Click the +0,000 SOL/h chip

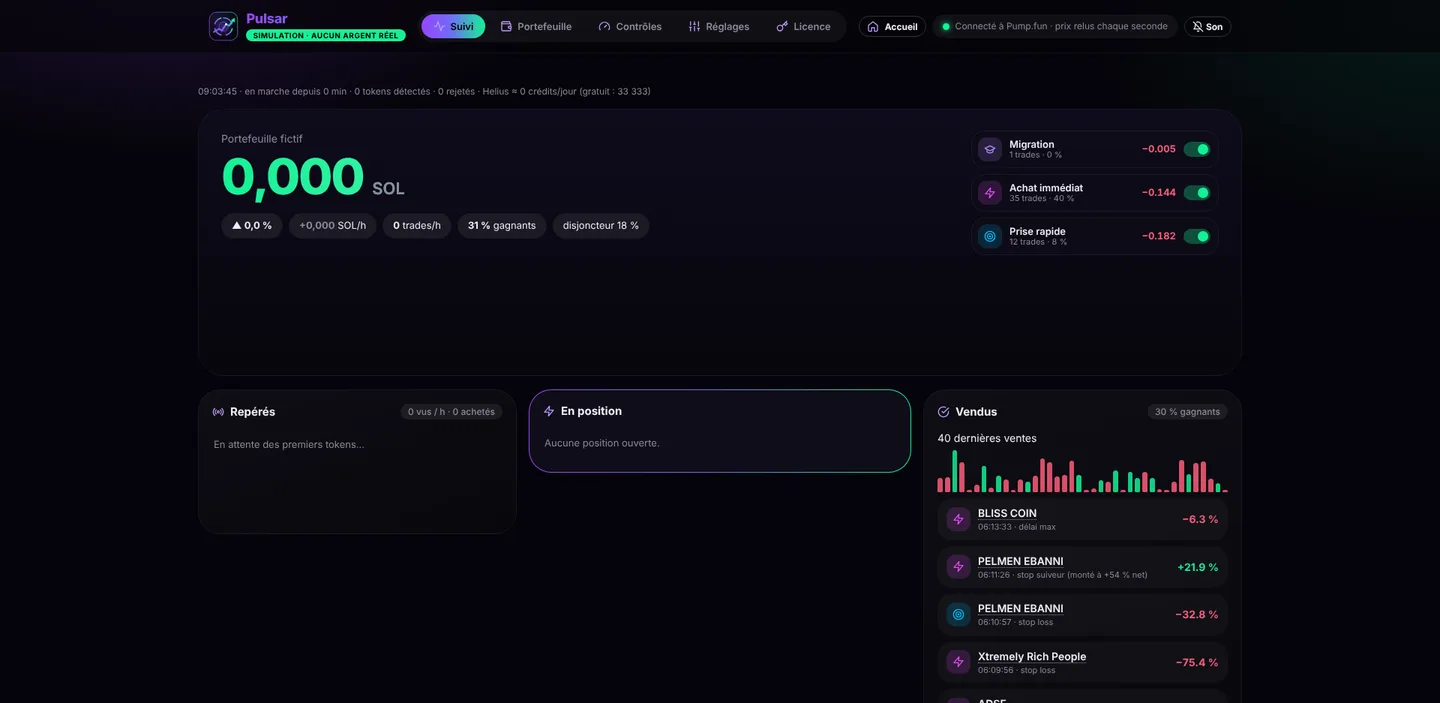pyautogui.click(x=333, y=226)
